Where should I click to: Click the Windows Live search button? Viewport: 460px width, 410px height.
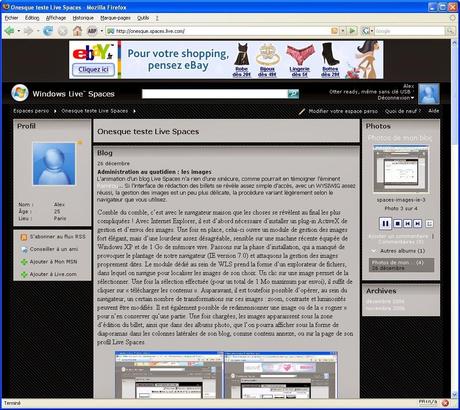[x=293, y=94]
